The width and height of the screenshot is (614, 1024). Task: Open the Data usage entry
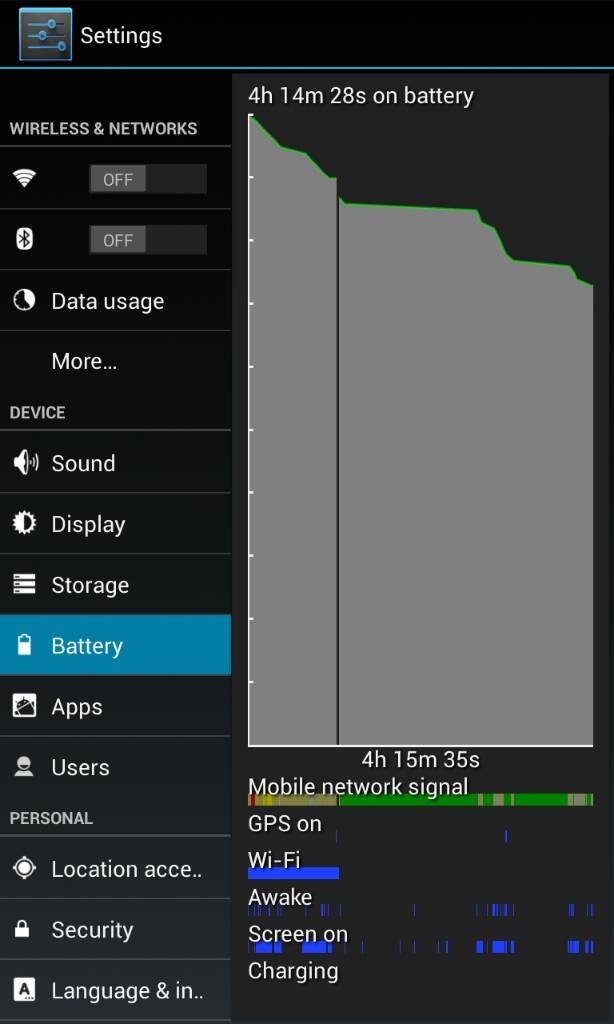click(115, 300)
